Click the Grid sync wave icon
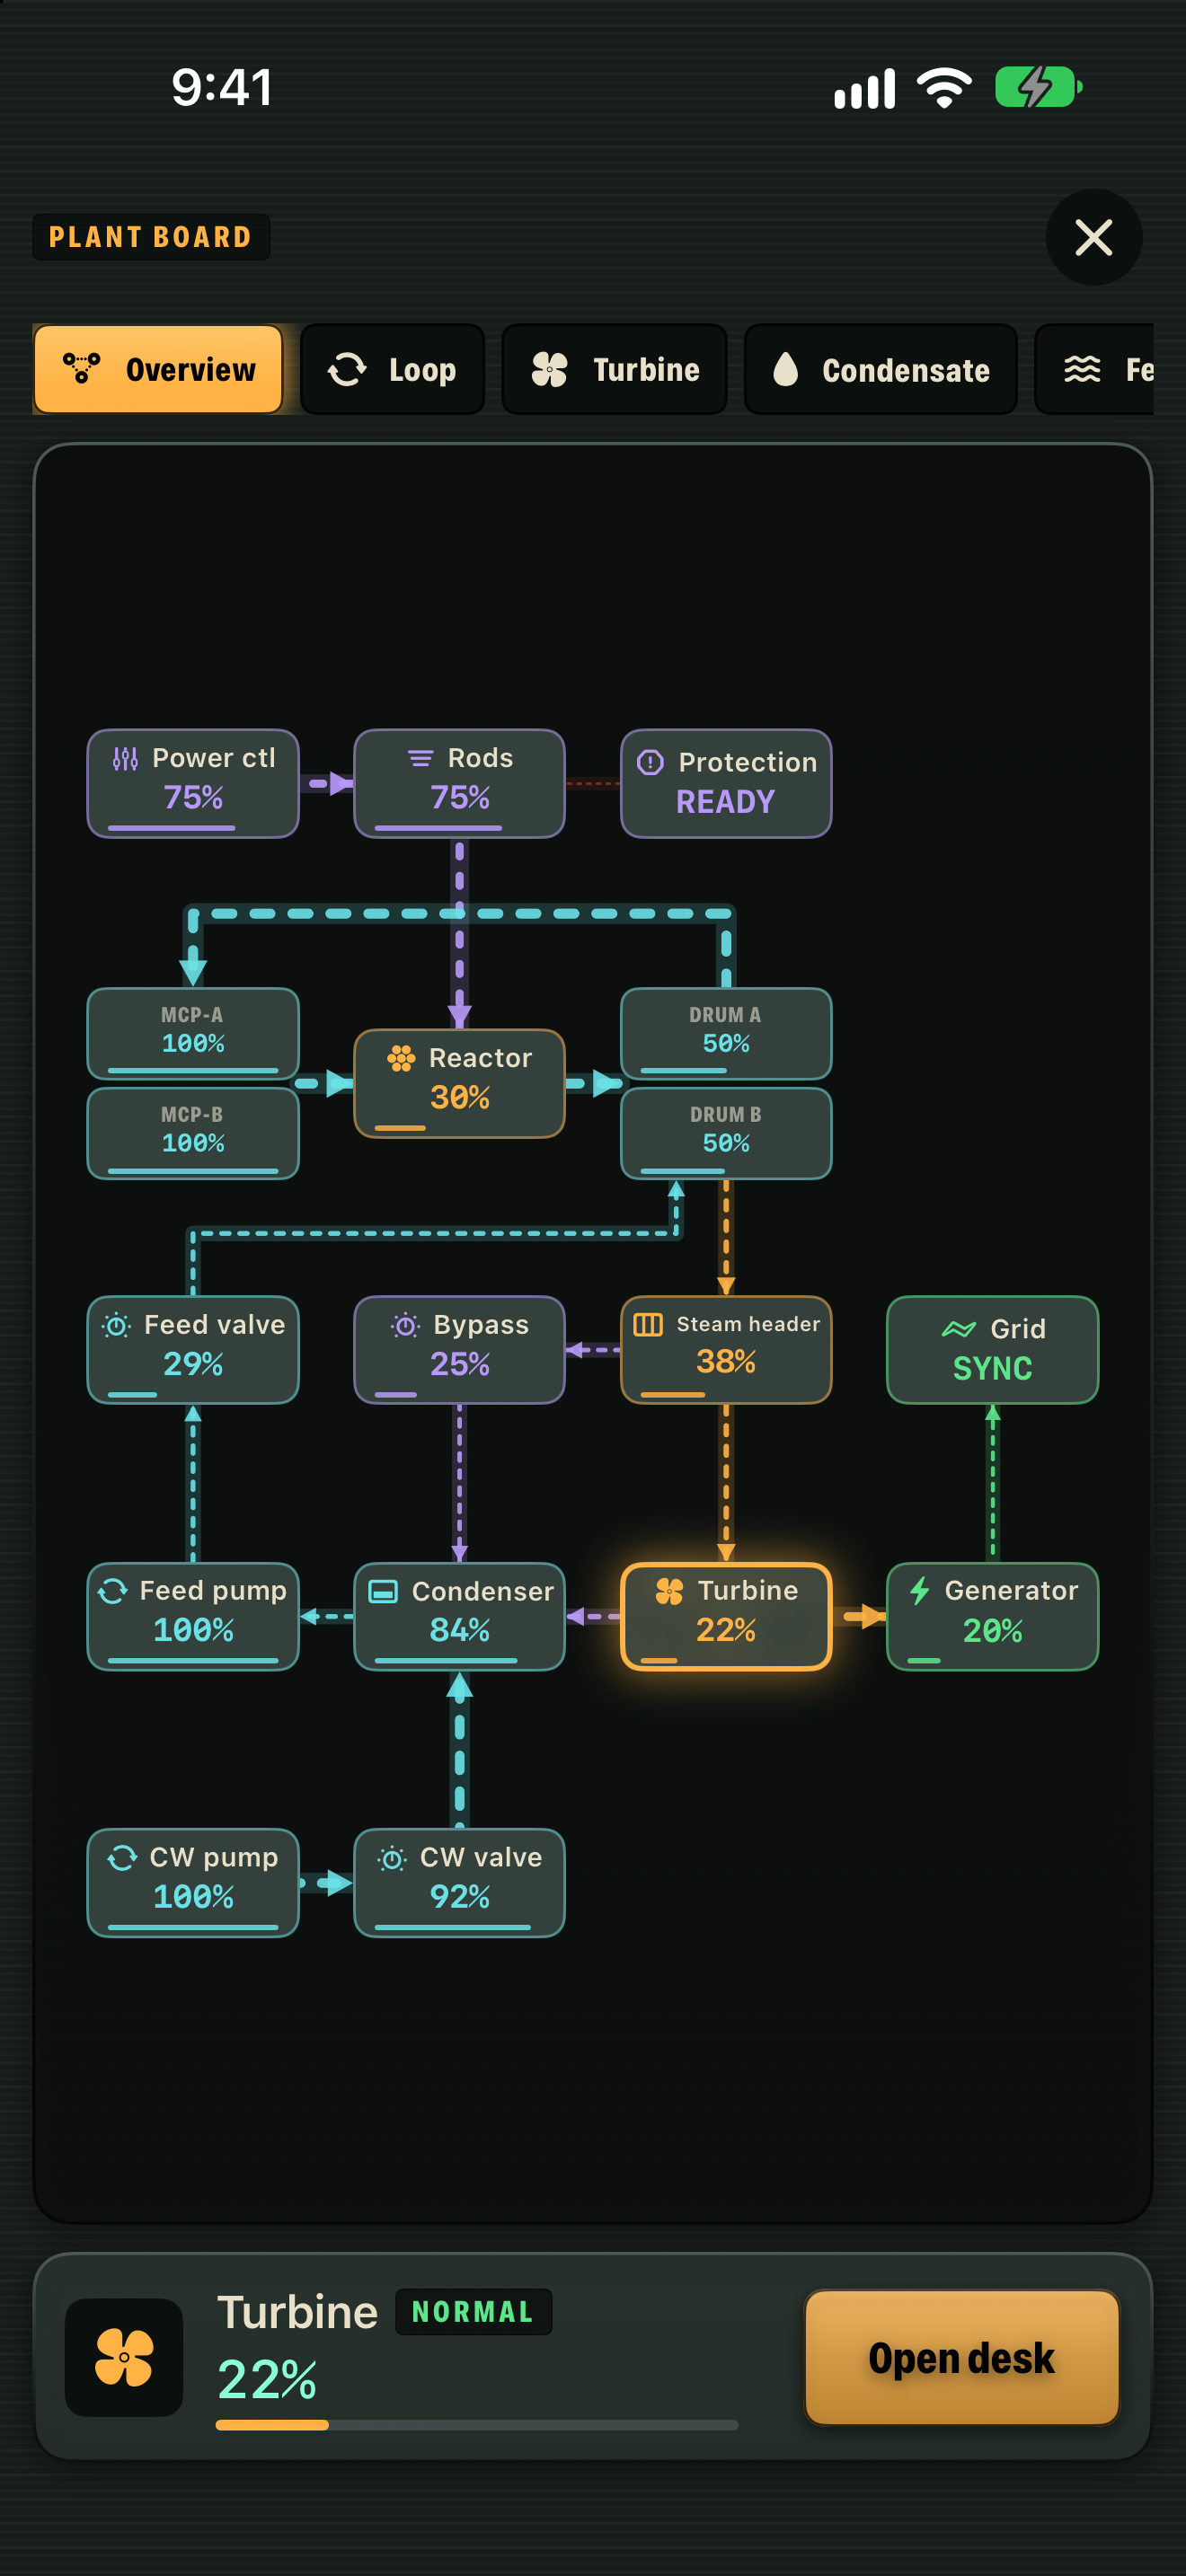The image size is (1186, 2576). tap(958, 1328)
